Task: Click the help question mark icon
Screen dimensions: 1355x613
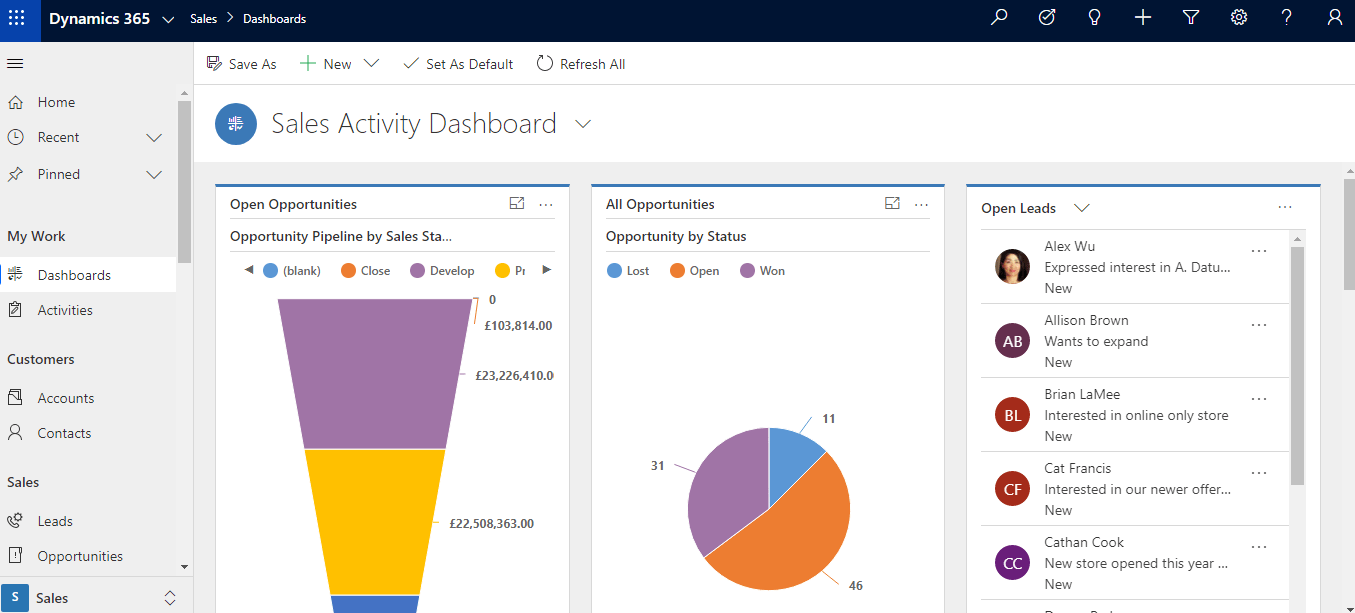Action: 1287,18
